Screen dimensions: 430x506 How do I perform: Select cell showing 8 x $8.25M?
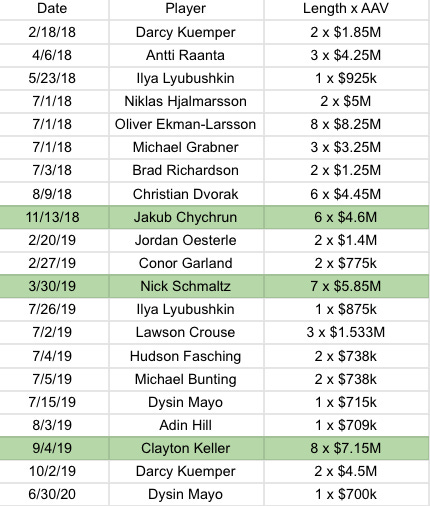point(346,124)
